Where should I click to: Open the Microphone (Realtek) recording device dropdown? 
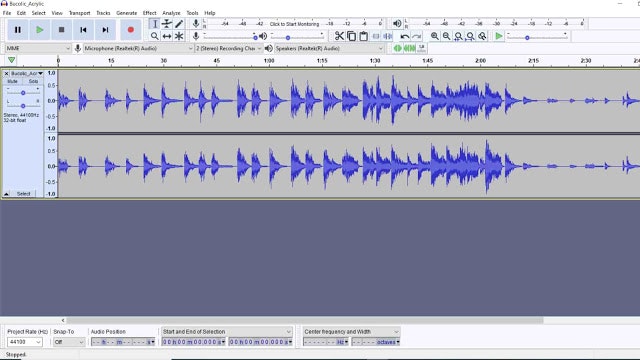click(x=138, y=48)
